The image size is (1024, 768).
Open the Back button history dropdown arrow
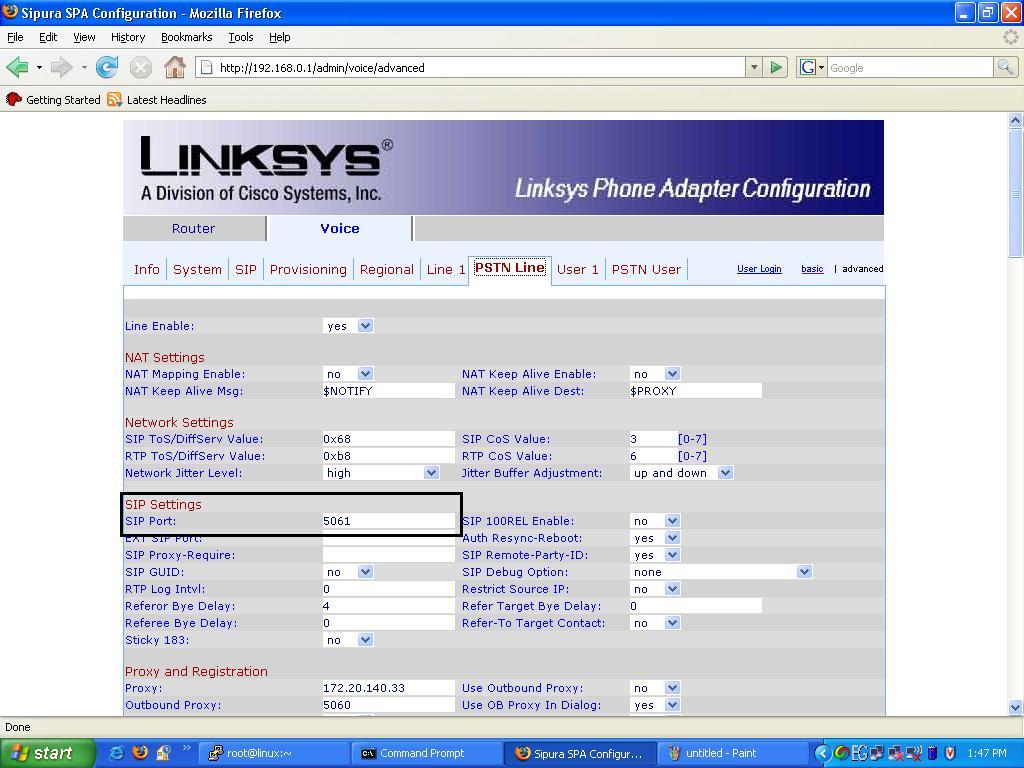coord(39,67)
